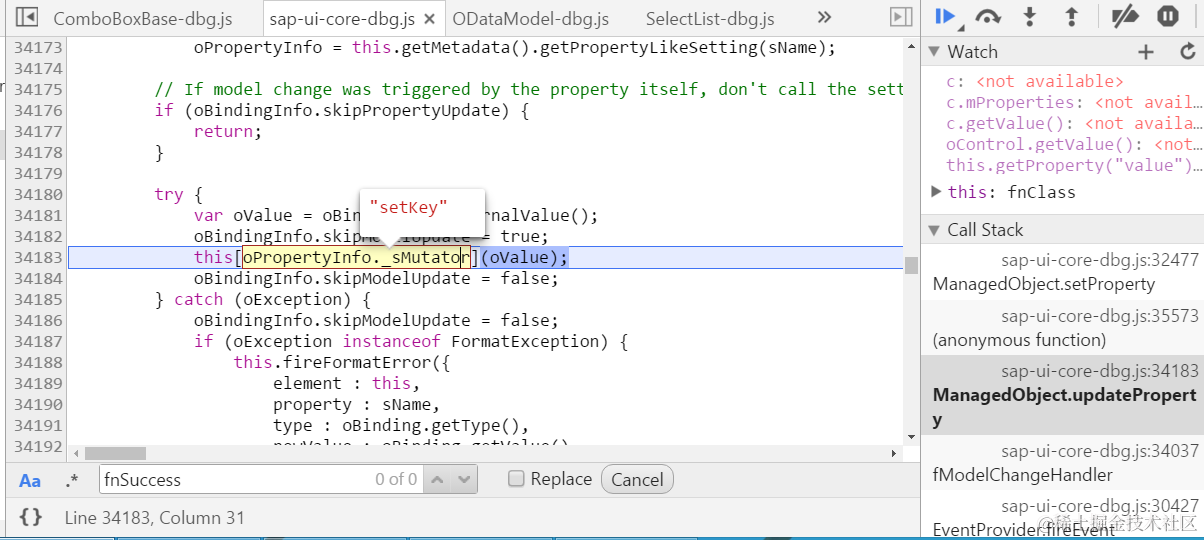This screenshot has width=1204, height=540.
Task: Toggle regular expression search option
Action: click(72, 481)
